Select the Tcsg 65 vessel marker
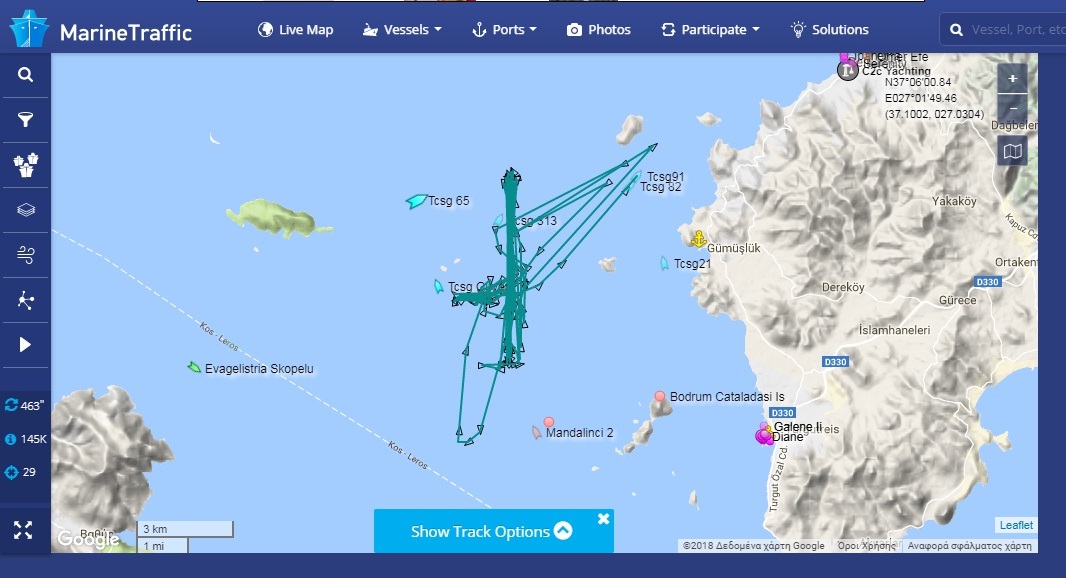 point(416,201)
